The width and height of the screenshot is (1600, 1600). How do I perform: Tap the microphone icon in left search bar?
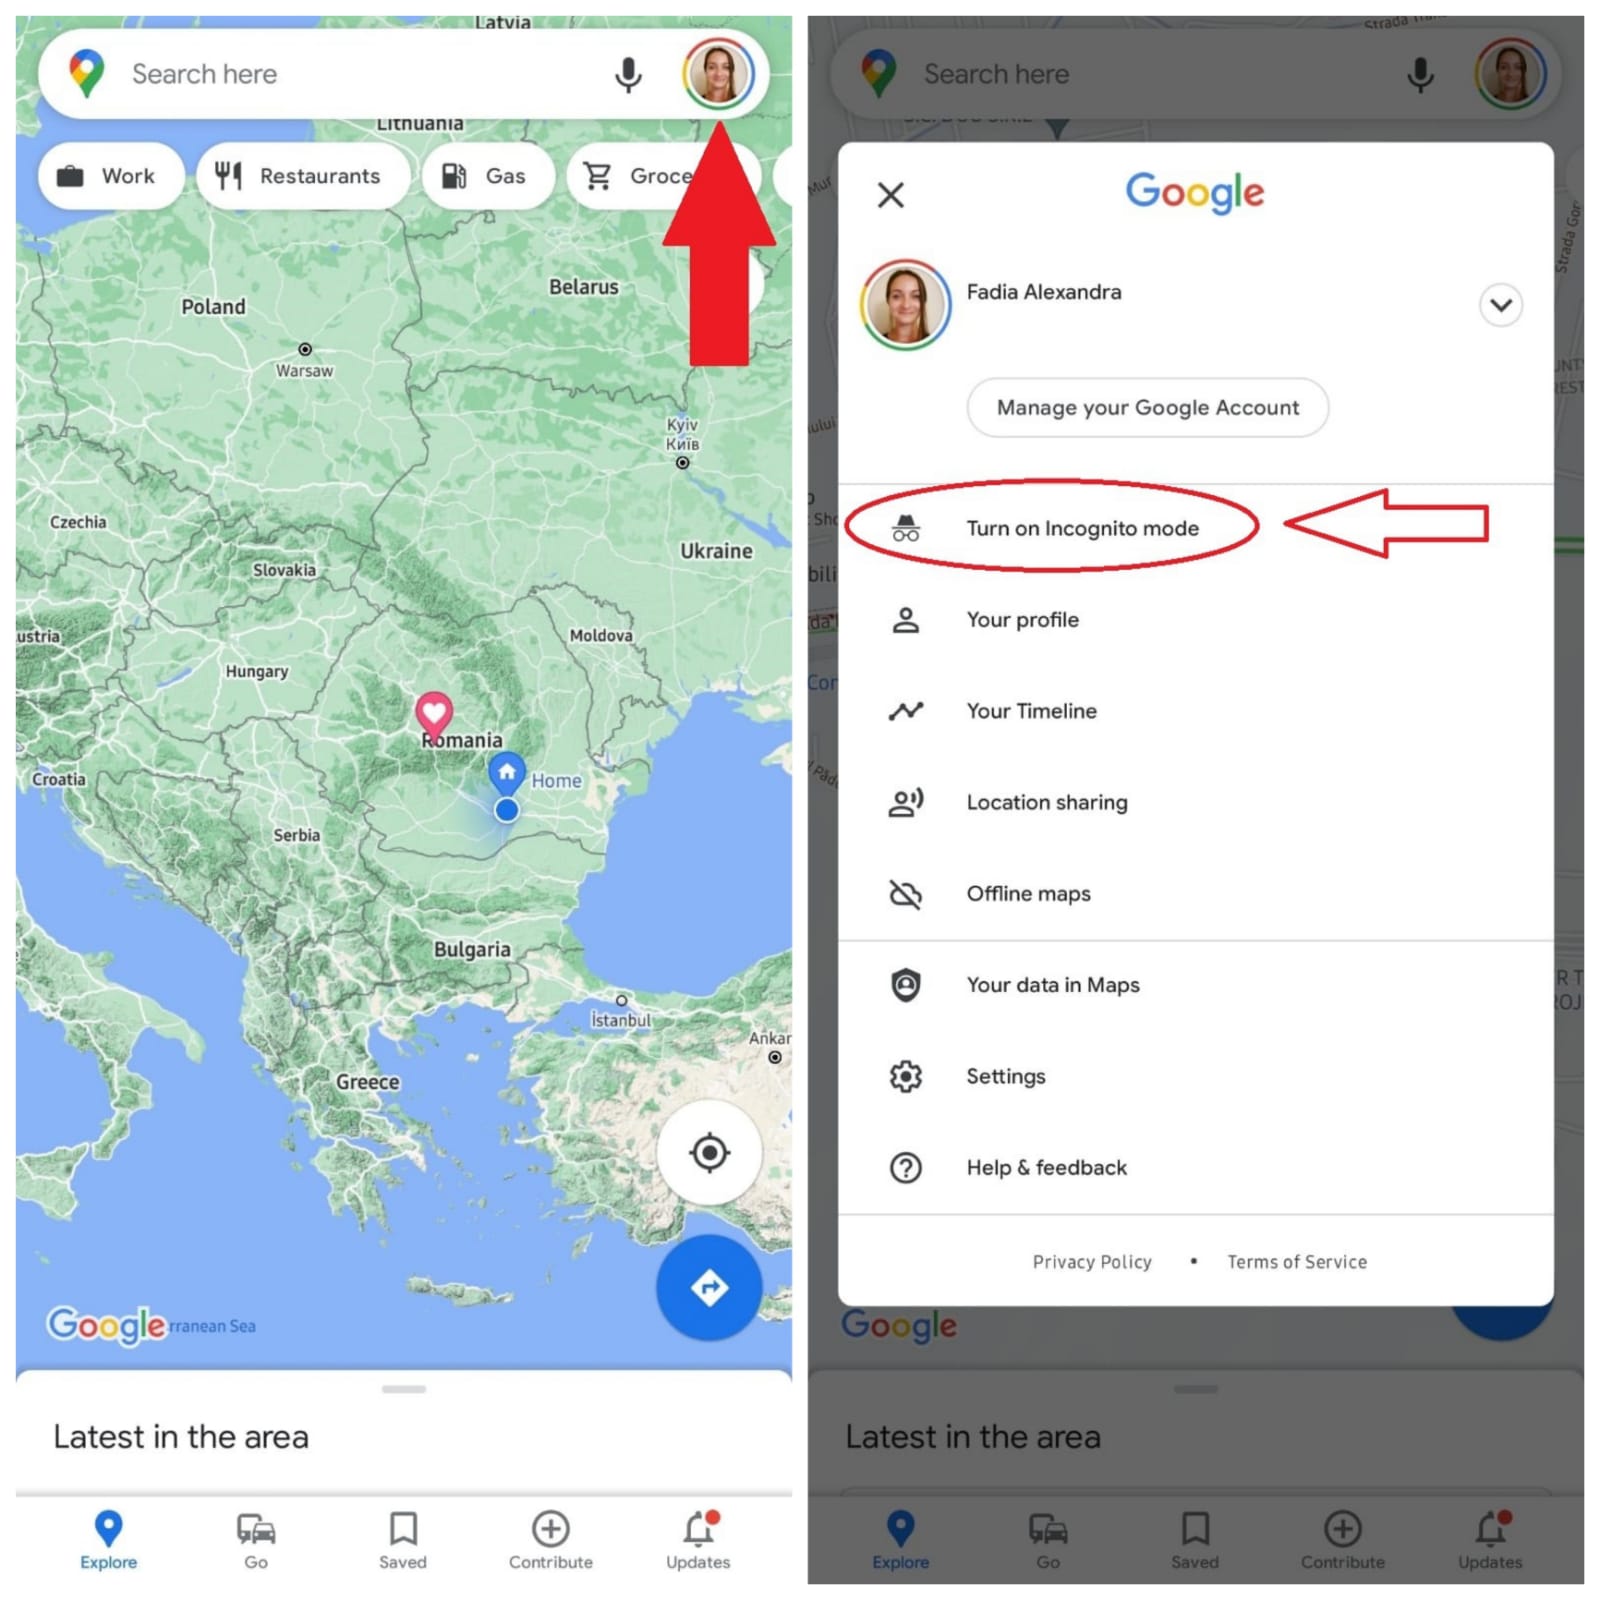(628, 74)
